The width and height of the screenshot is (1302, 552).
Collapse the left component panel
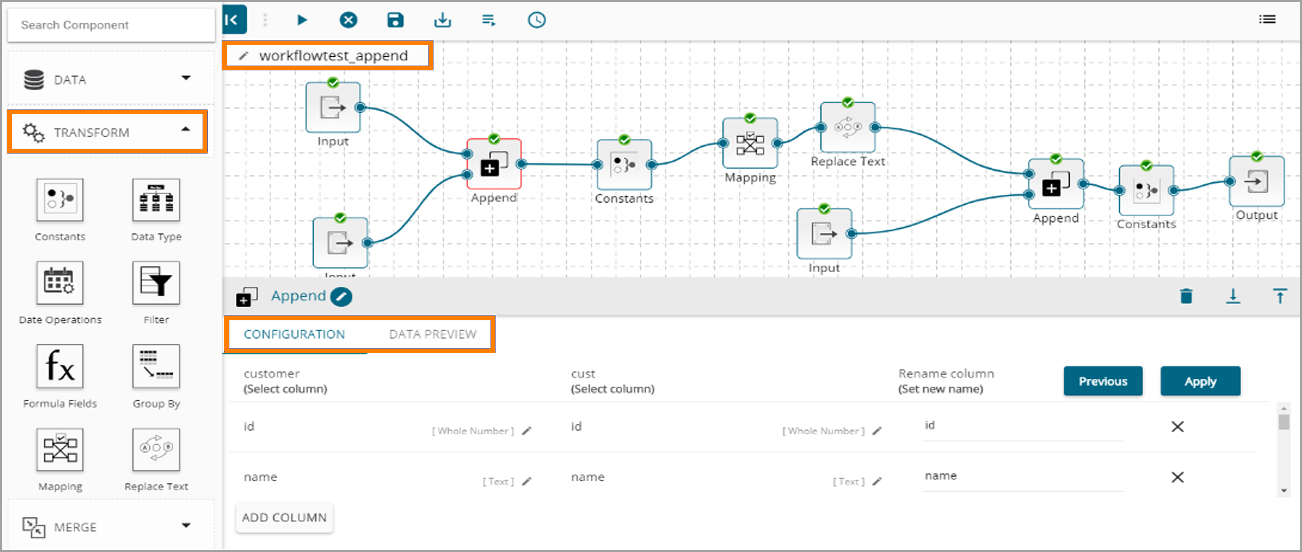coord(234,19)
